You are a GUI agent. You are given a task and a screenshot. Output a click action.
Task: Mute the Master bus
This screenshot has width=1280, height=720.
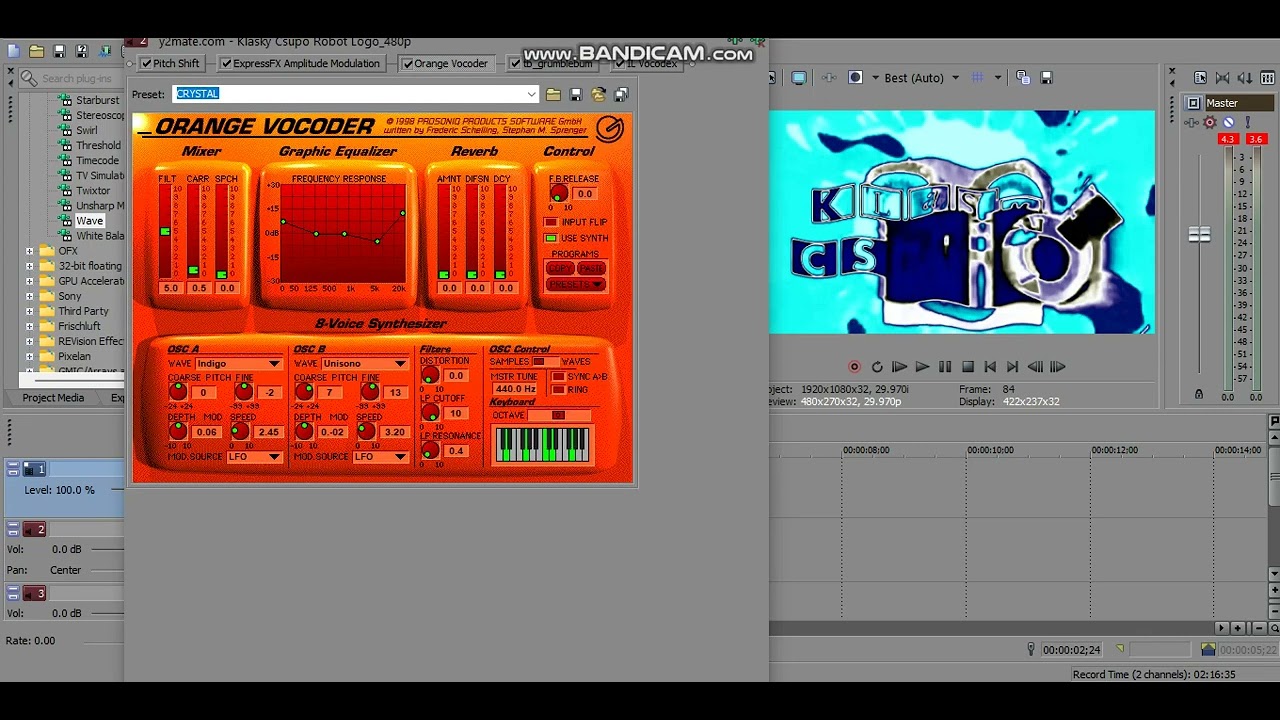[x=1229, y=122]
